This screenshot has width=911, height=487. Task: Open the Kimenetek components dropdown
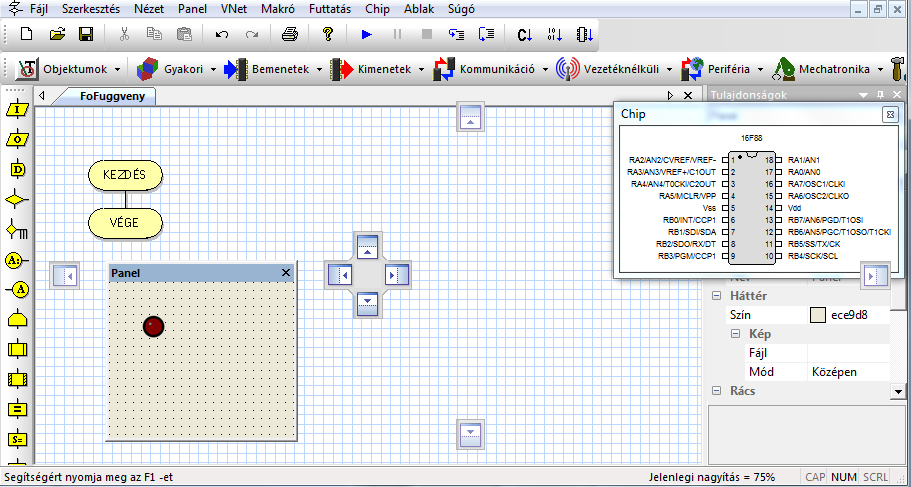[378, 69]
